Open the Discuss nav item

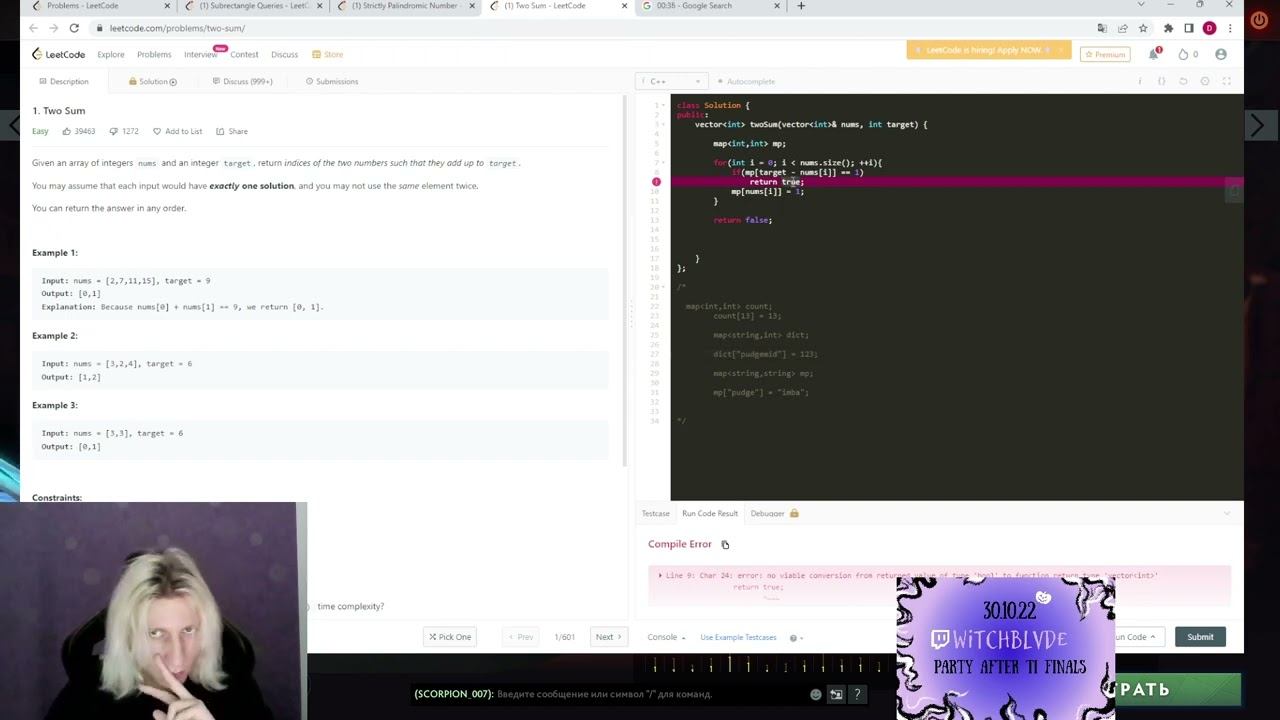284,54
